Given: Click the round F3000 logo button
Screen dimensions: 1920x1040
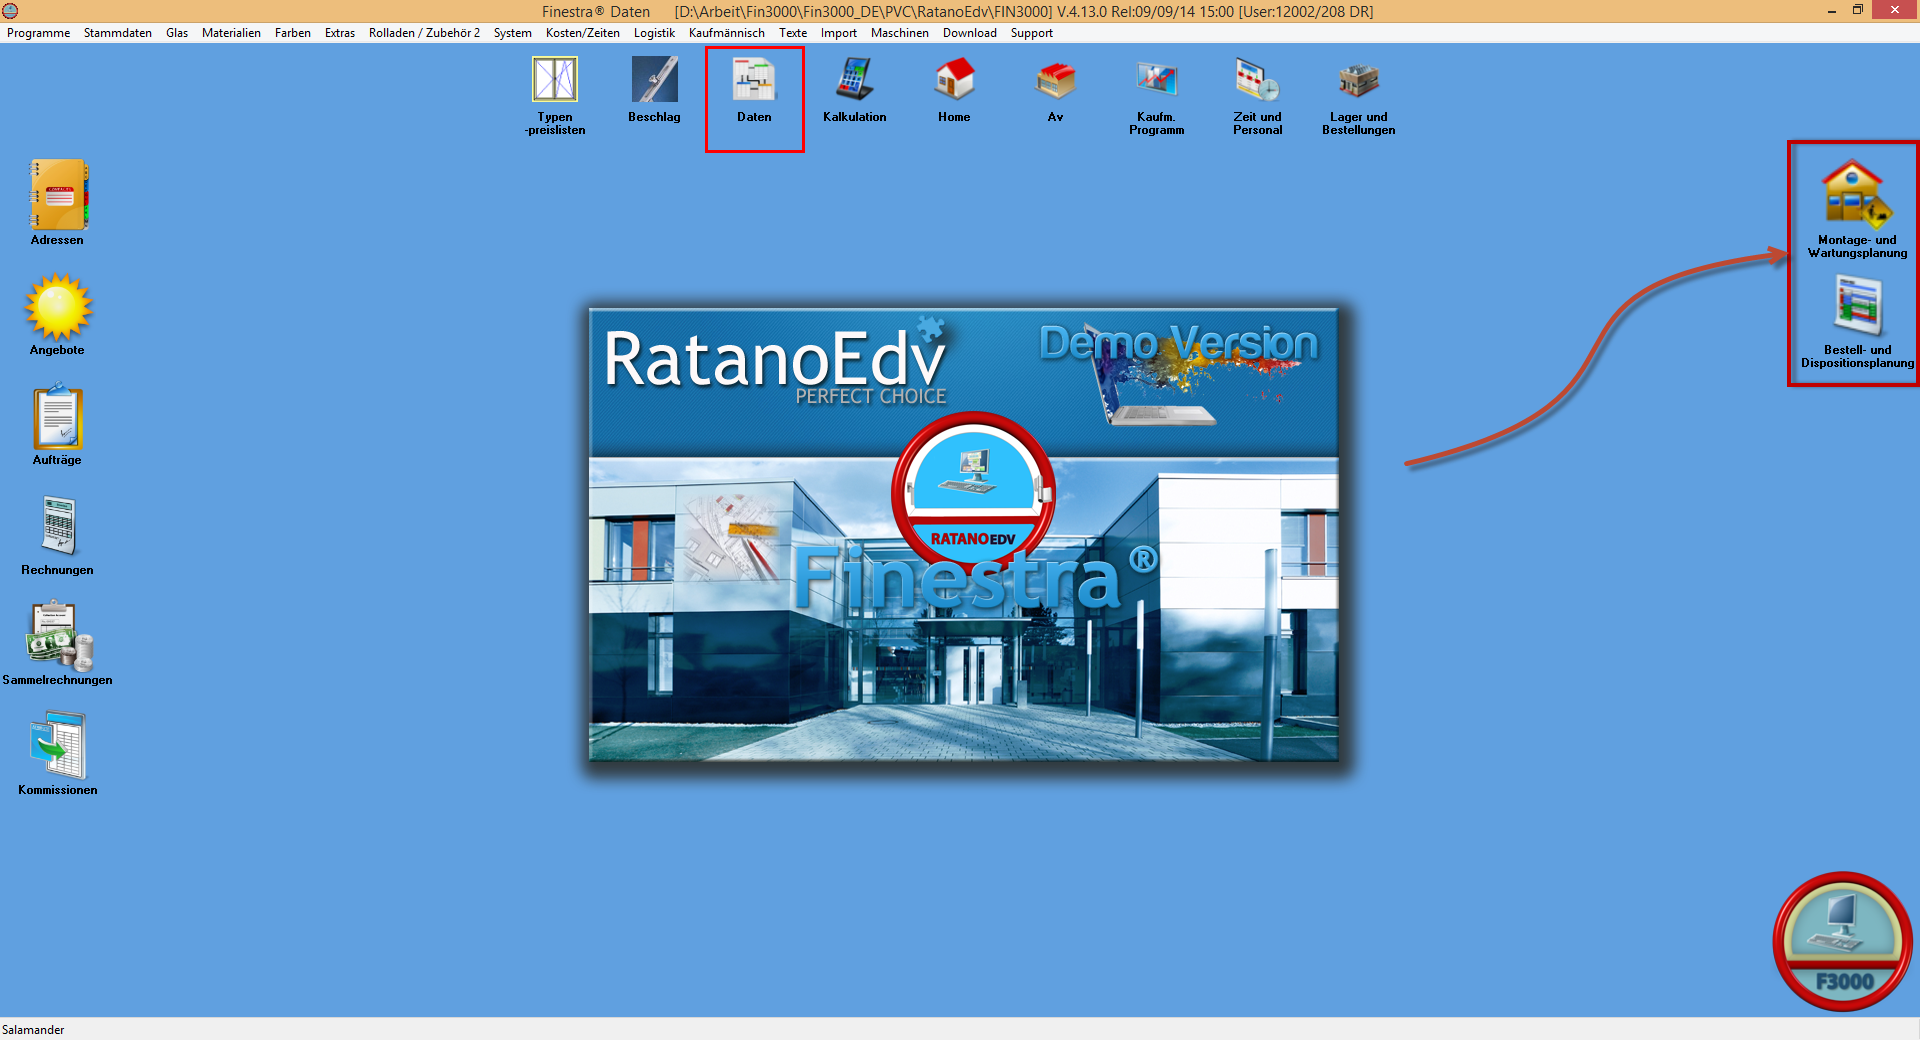Looking at the screenshot, I should point(1842,941).
